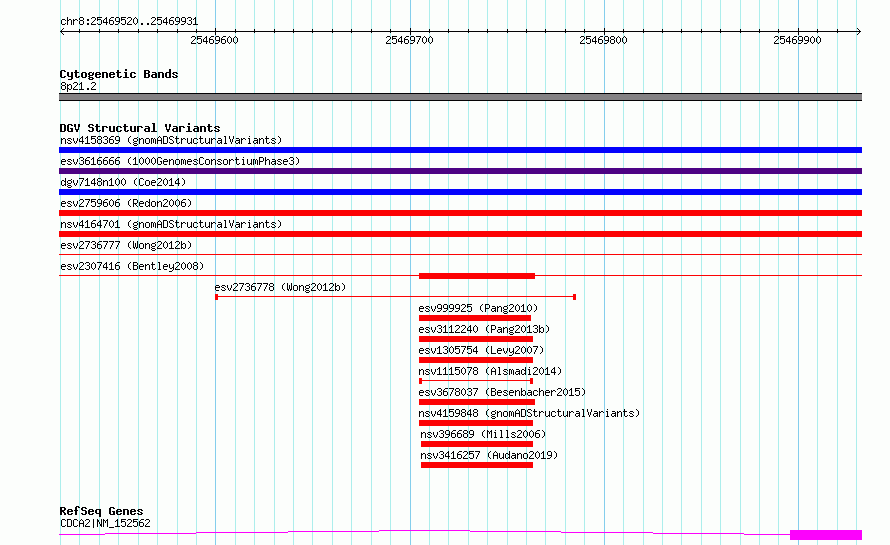Open the esv3112240 Pang2013b label
Screen dimensions: 890x545
click(484, 329)
